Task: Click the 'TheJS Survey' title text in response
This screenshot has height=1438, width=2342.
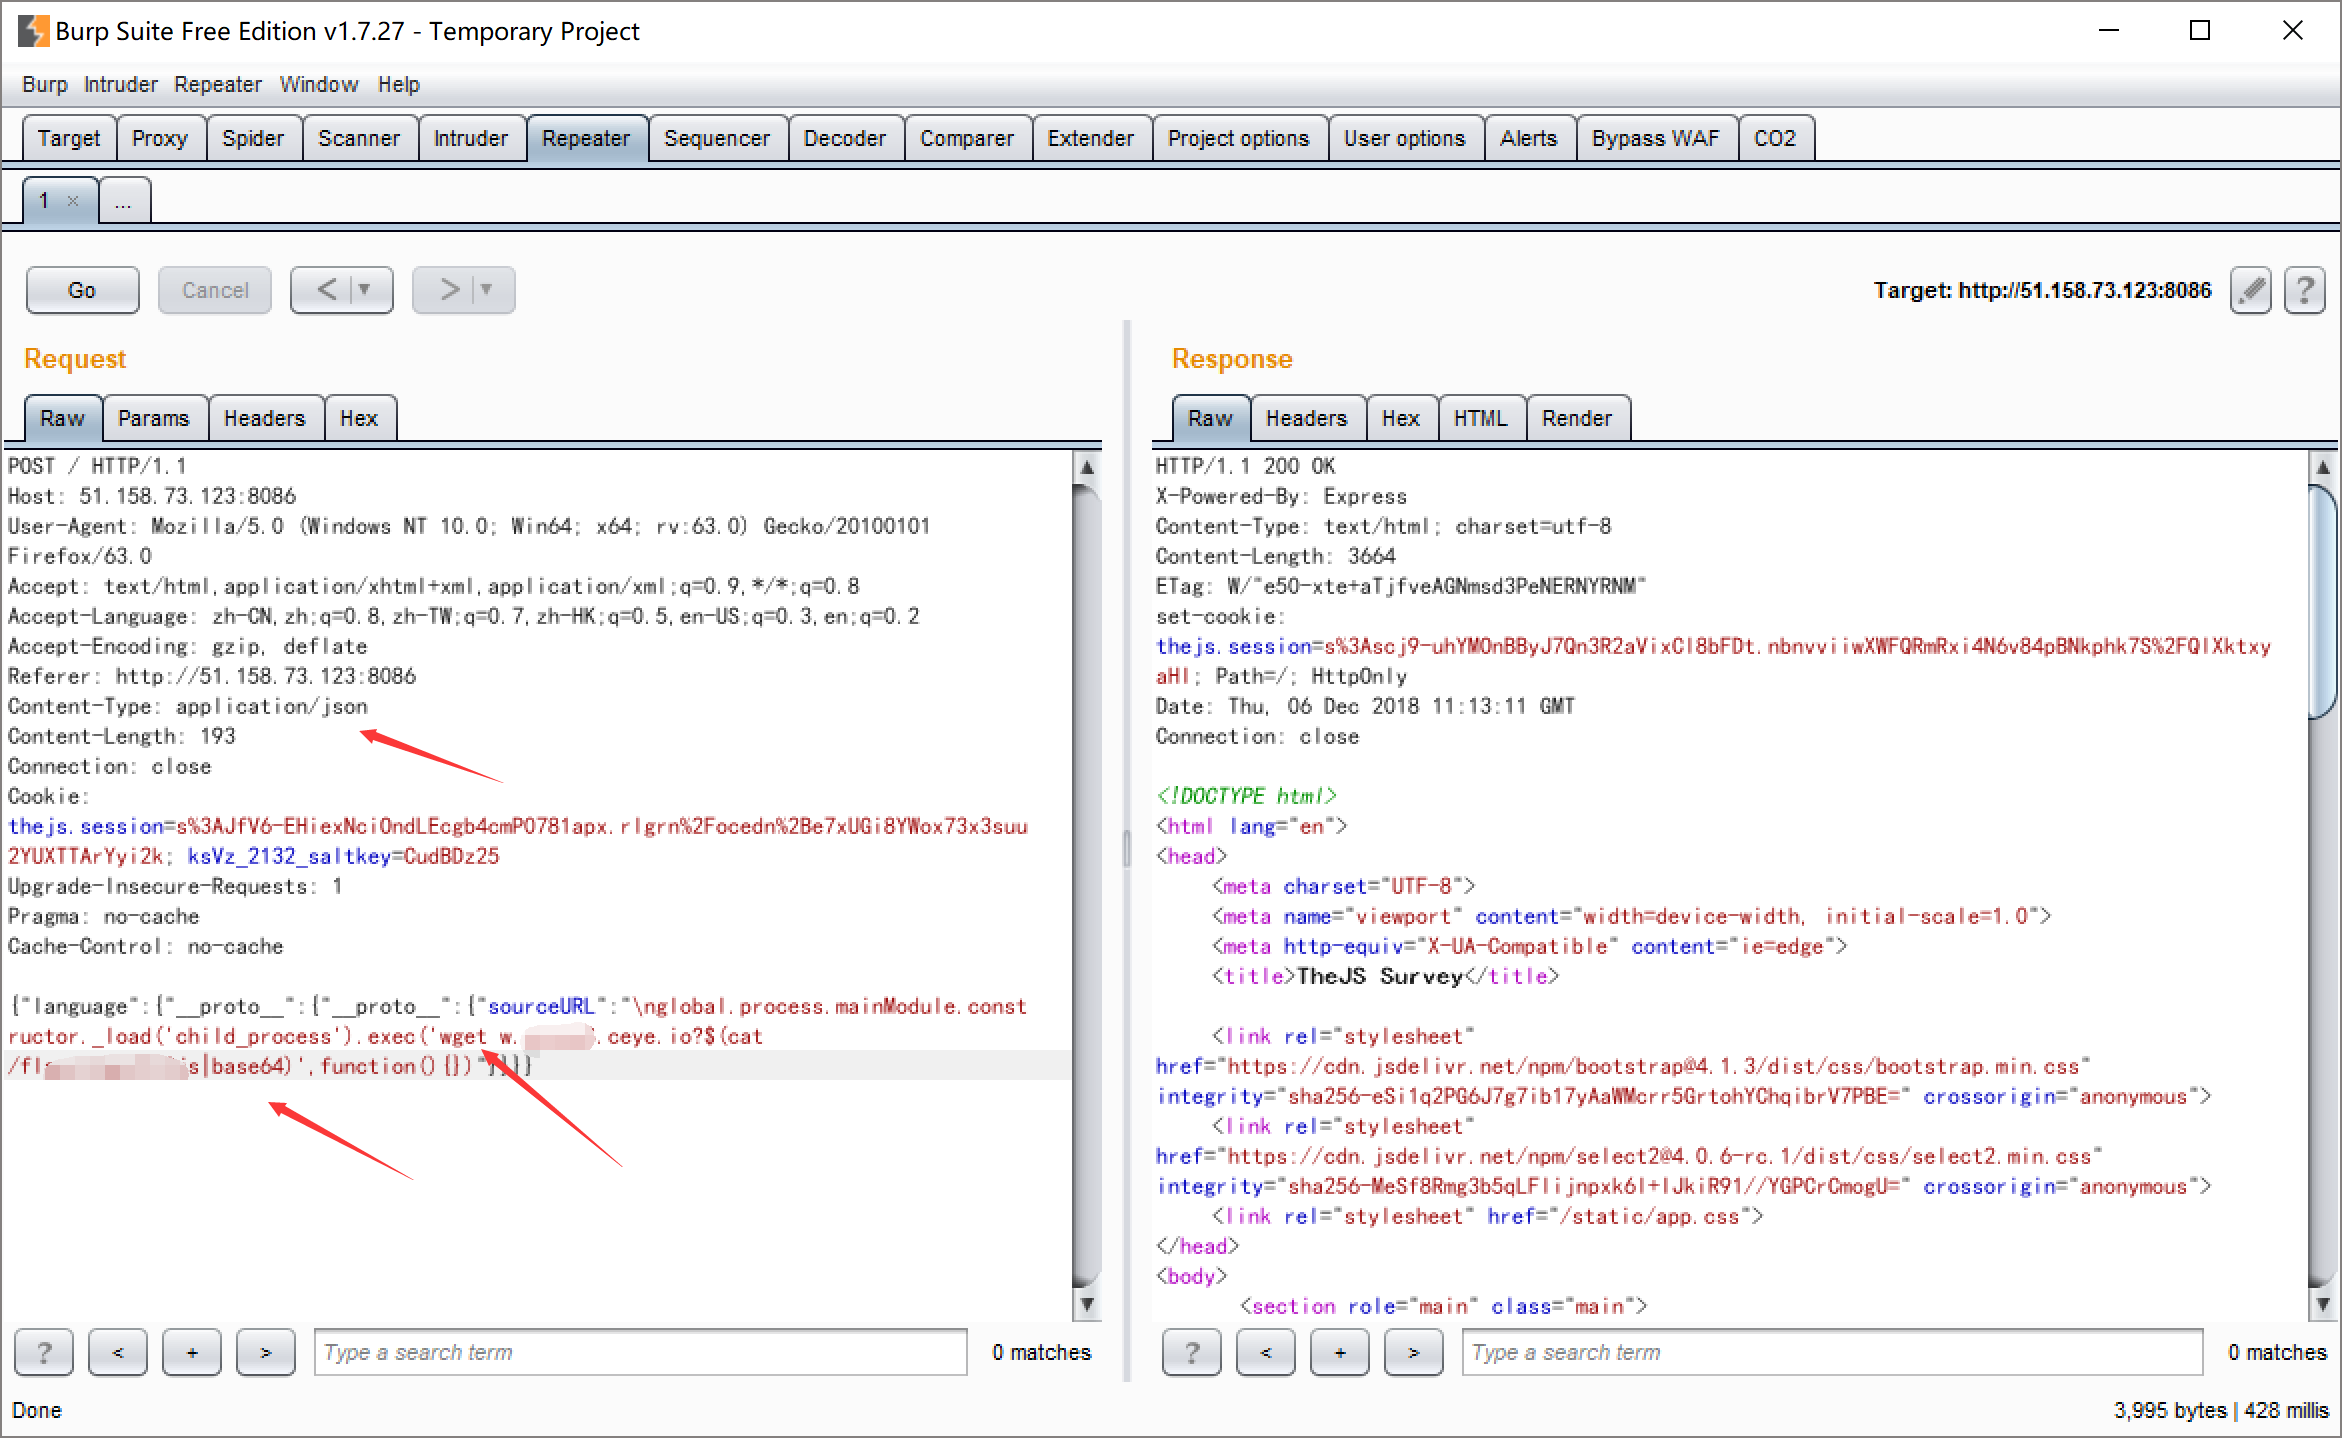Action: (1380, 977)
